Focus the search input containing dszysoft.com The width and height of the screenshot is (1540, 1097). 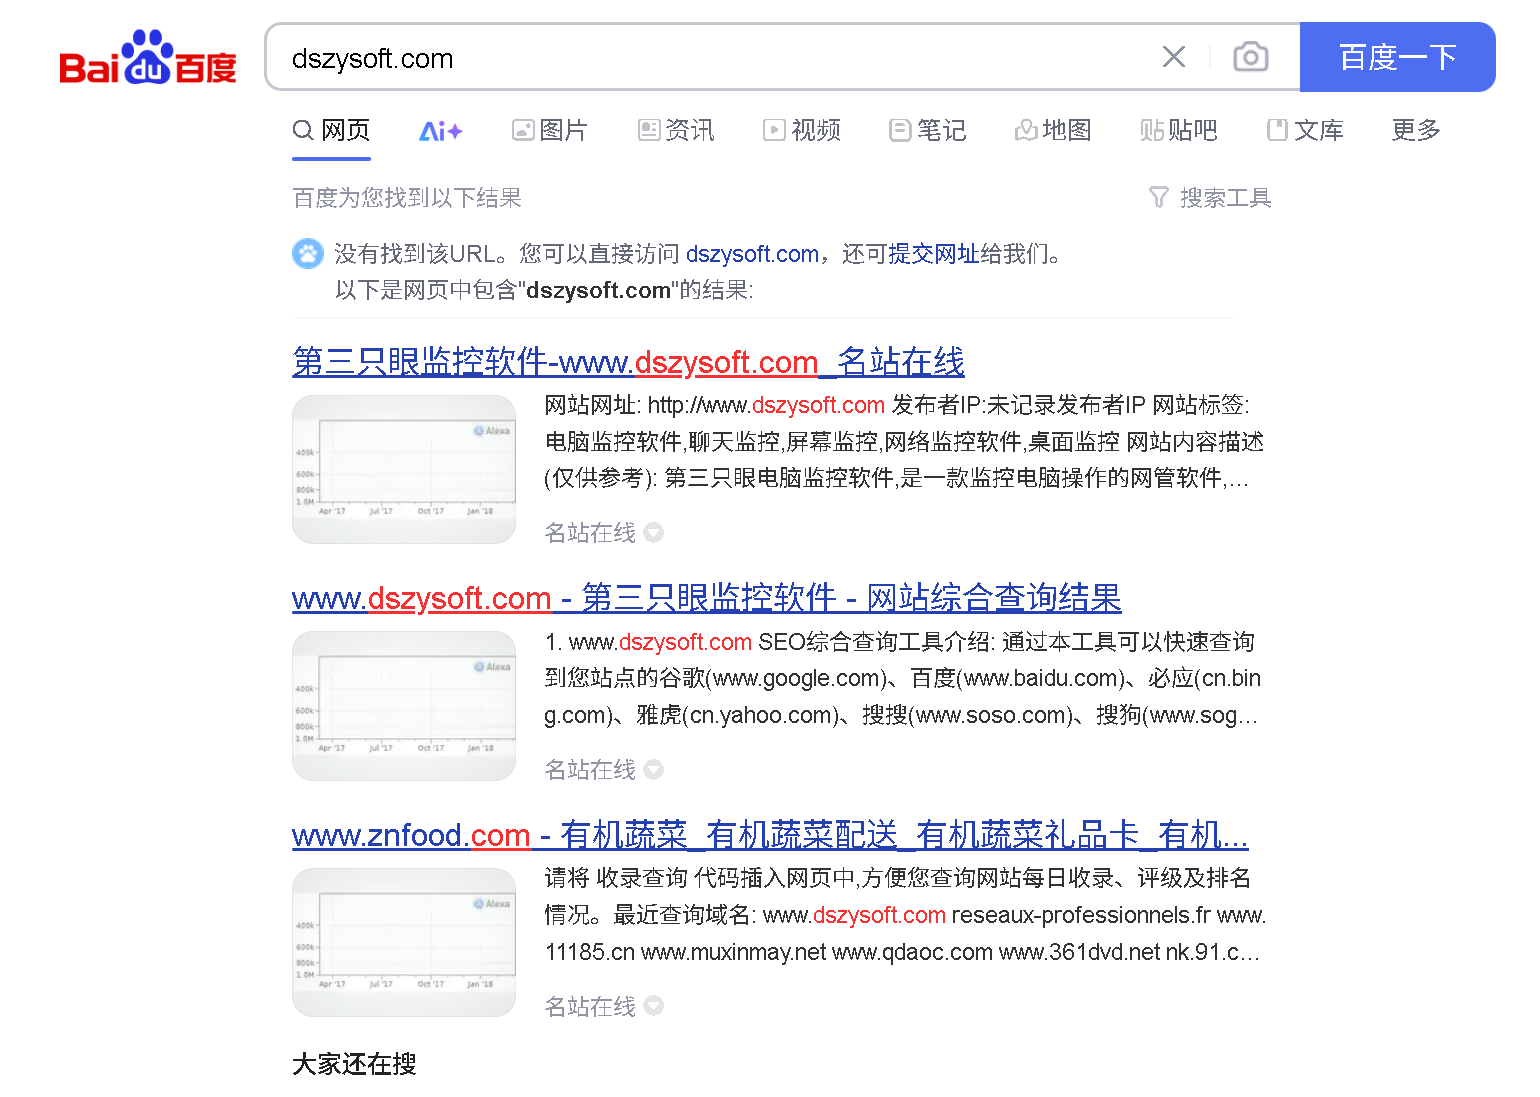(720, 58)
